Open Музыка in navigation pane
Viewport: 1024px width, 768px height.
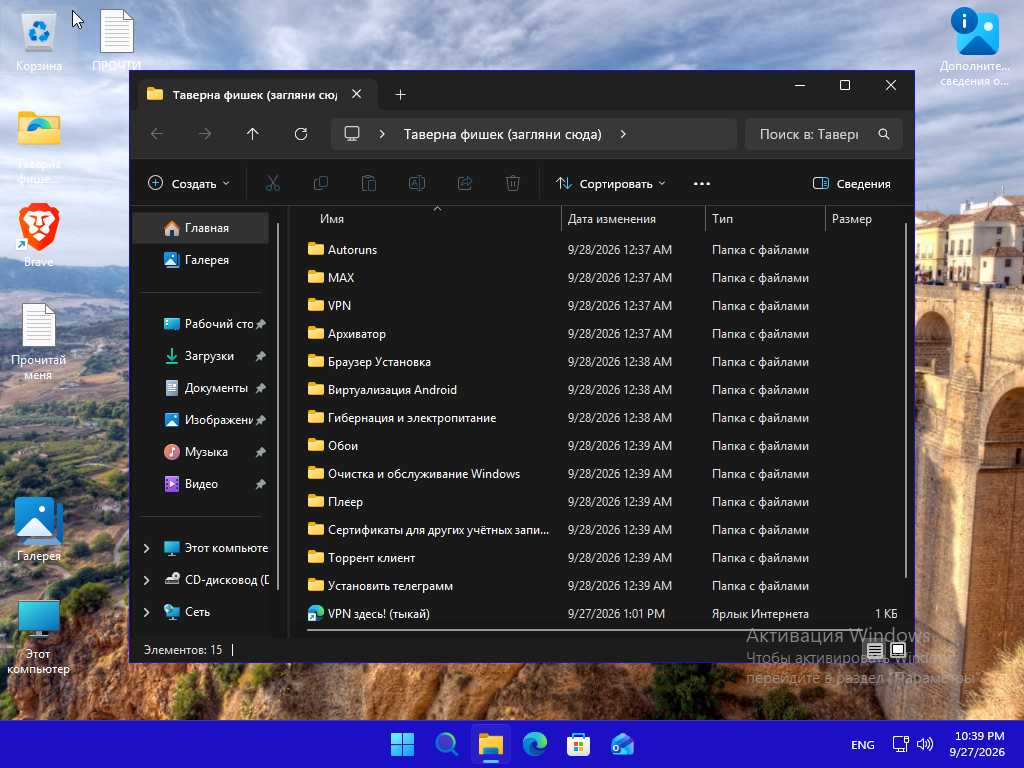pos(200,452)
